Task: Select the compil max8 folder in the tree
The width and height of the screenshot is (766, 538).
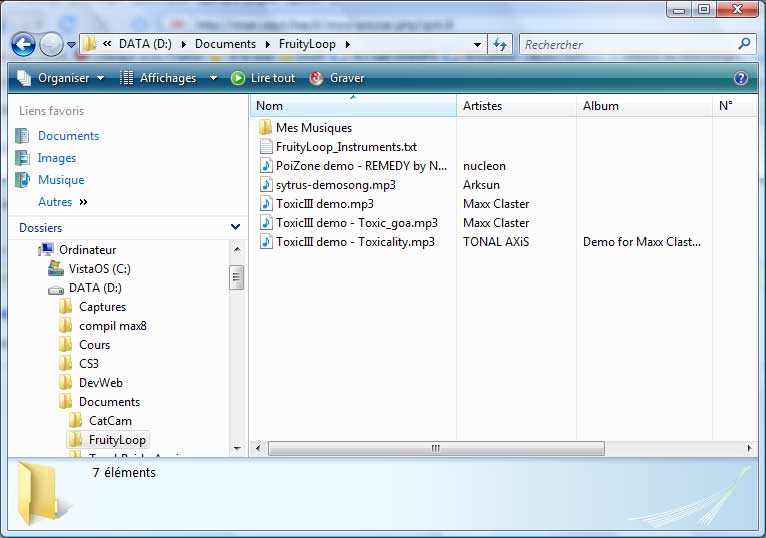Action: [x=113, y=326]
